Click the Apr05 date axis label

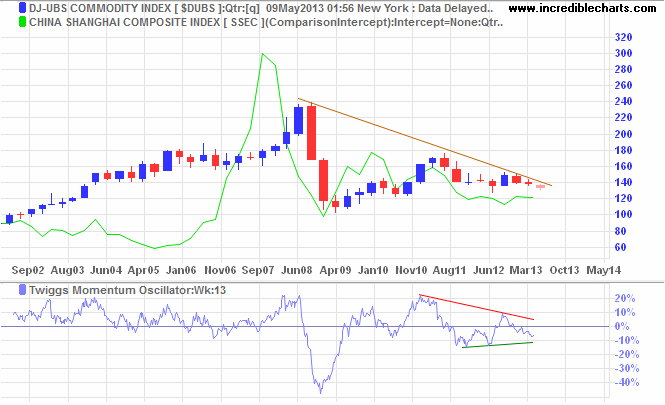click(x=143, y=270)
